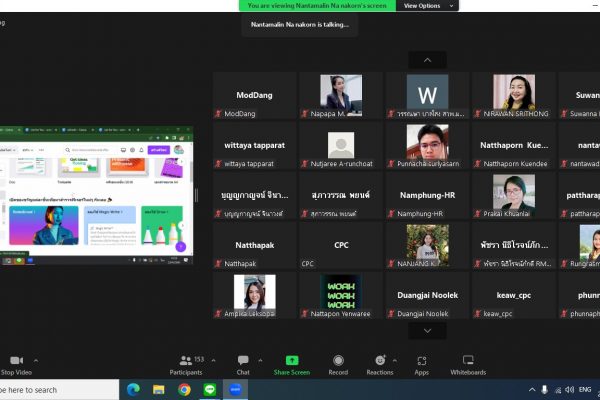The height and width of the screenshot is (400, 600).
Task: Select the keaw_cpc participant tile
Action: (x=514, y=296)
